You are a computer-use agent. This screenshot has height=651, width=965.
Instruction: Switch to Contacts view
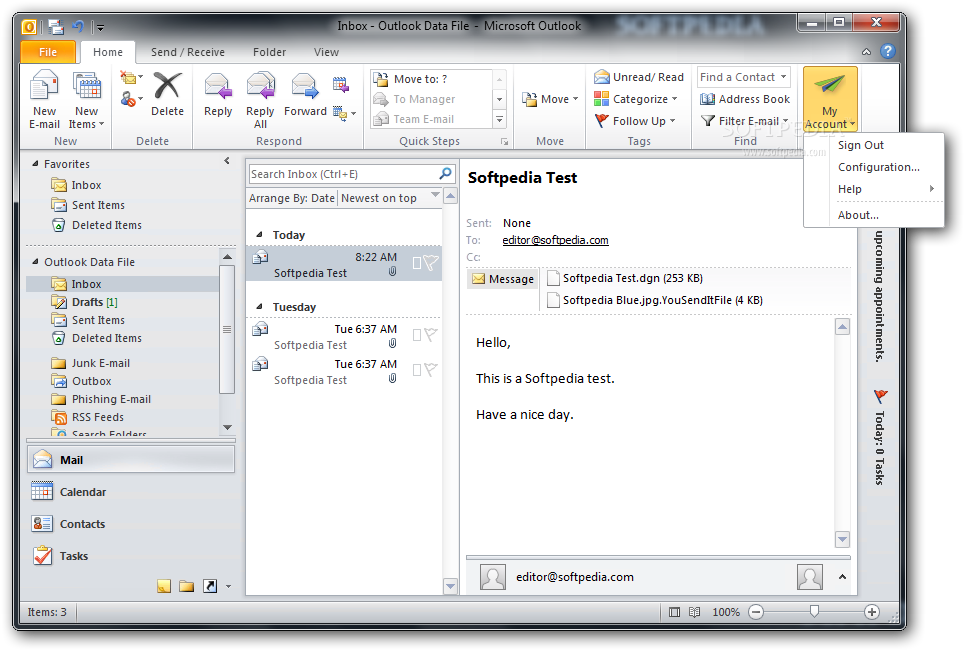[x=131, y=524]
